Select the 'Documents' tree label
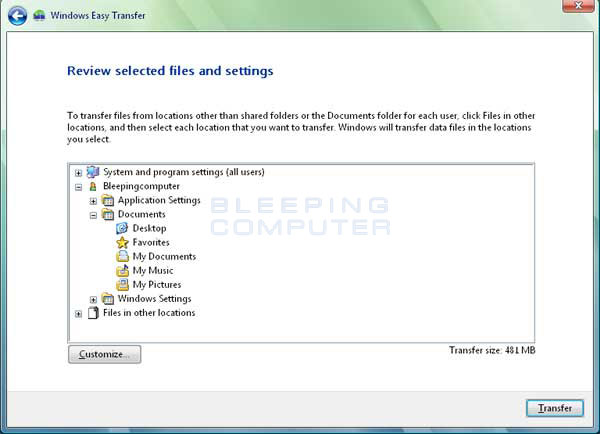 [142, 214]
